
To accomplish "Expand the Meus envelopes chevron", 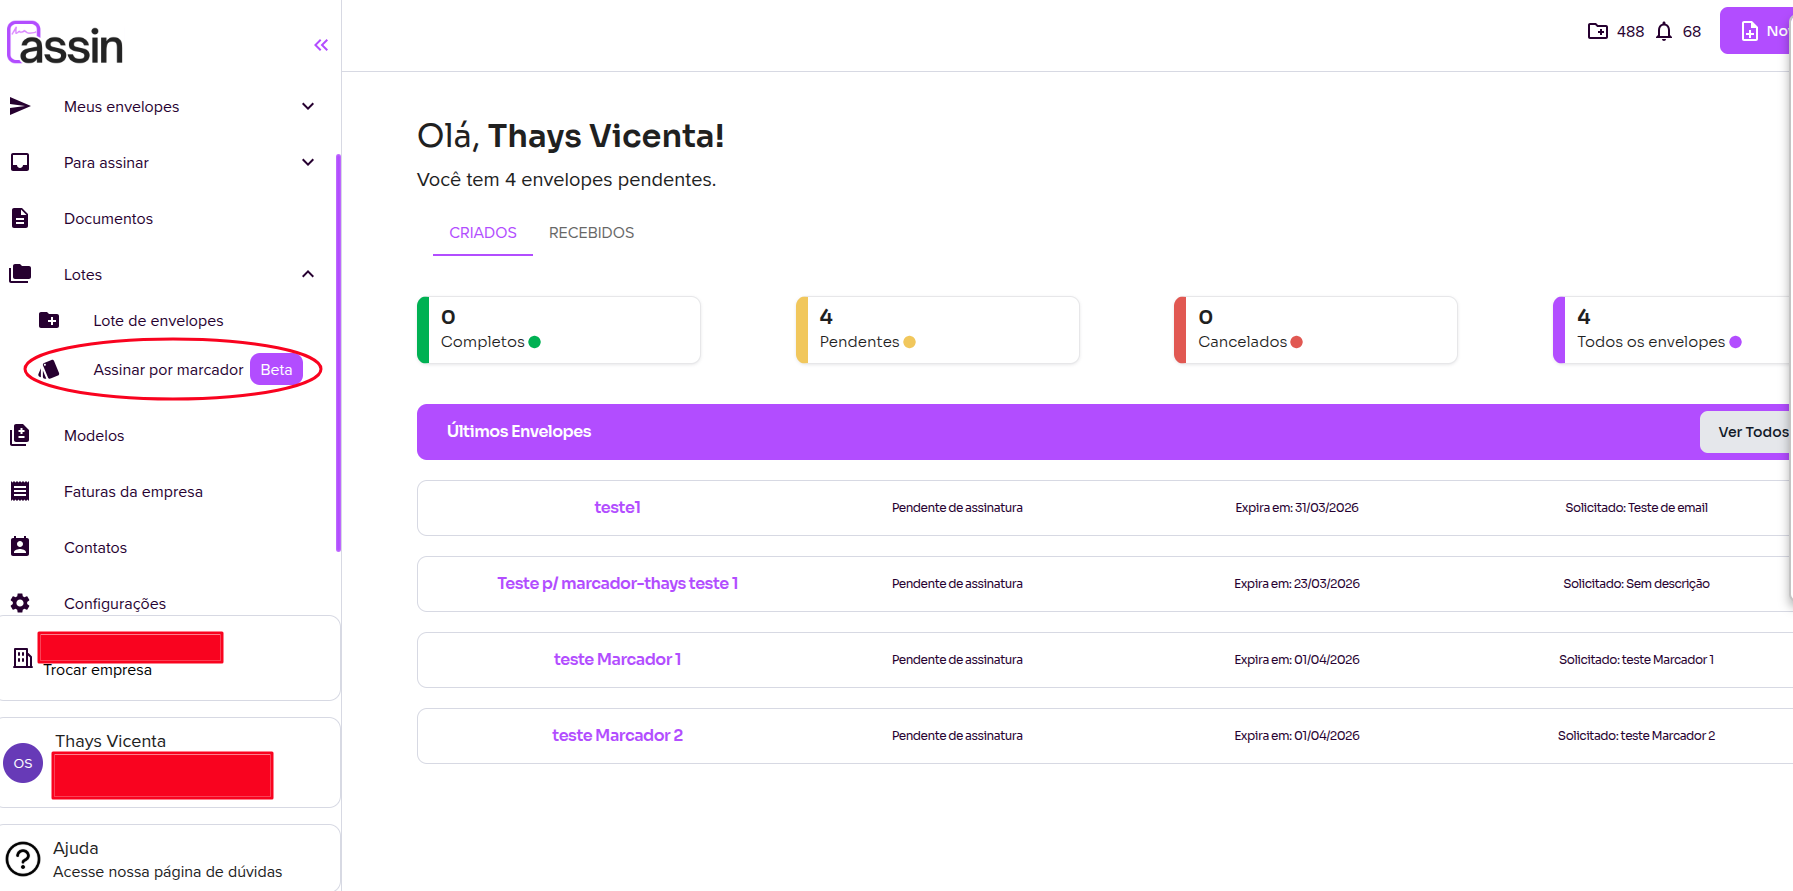I will click(308, 106).
